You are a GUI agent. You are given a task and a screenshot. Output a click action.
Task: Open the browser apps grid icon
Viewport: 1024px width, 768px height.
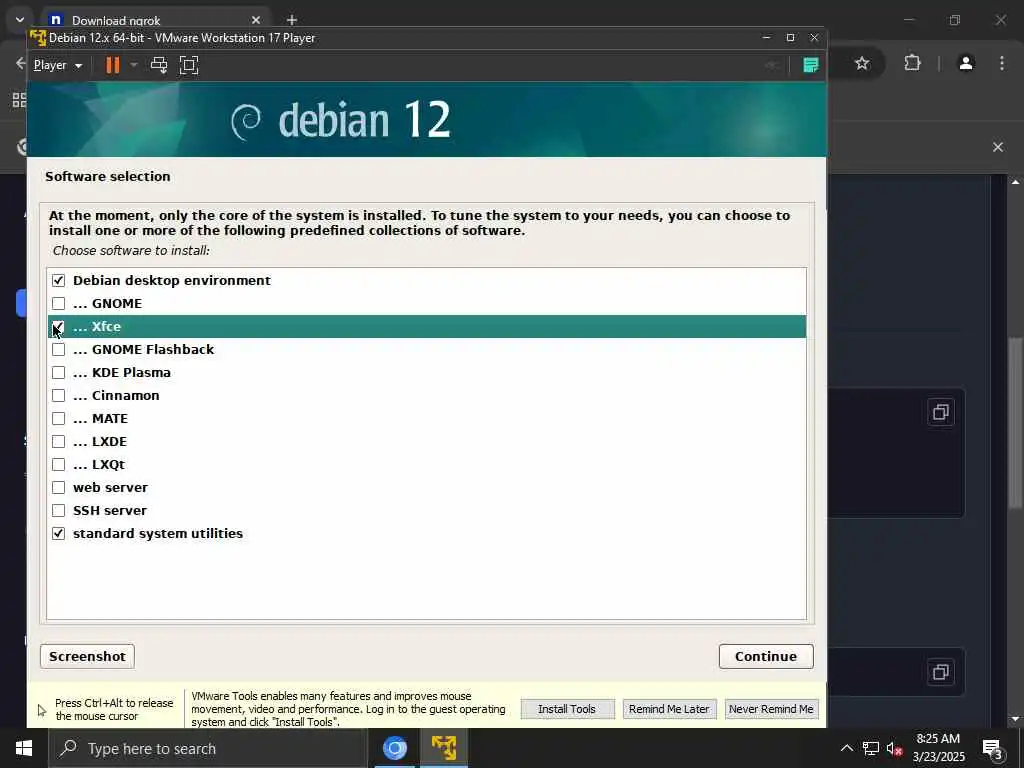pos(20,100)
